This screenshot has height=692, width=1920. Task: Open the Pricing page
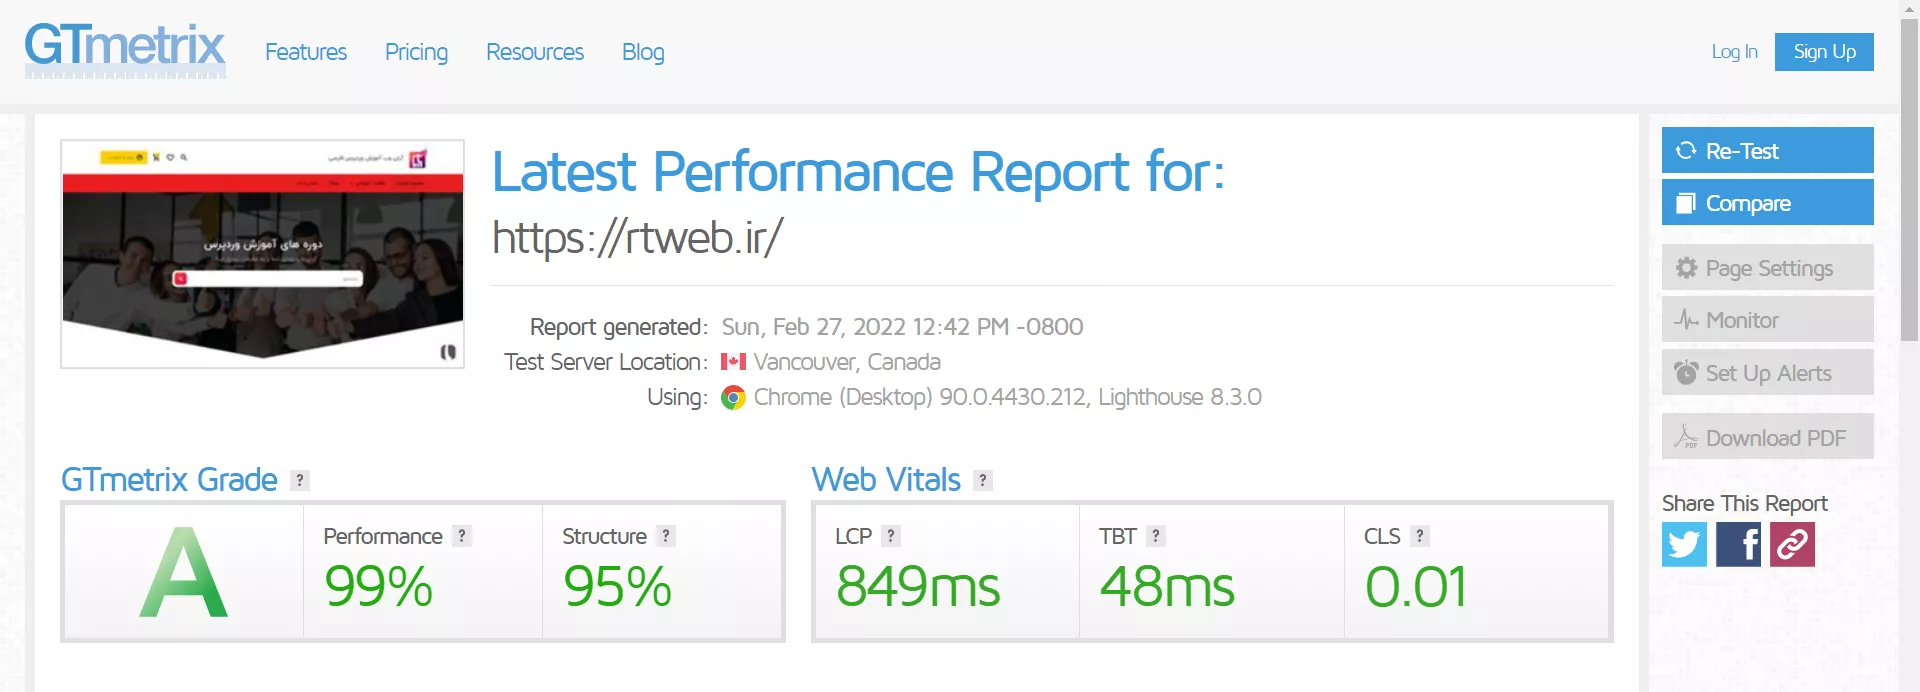pos(416,52)
